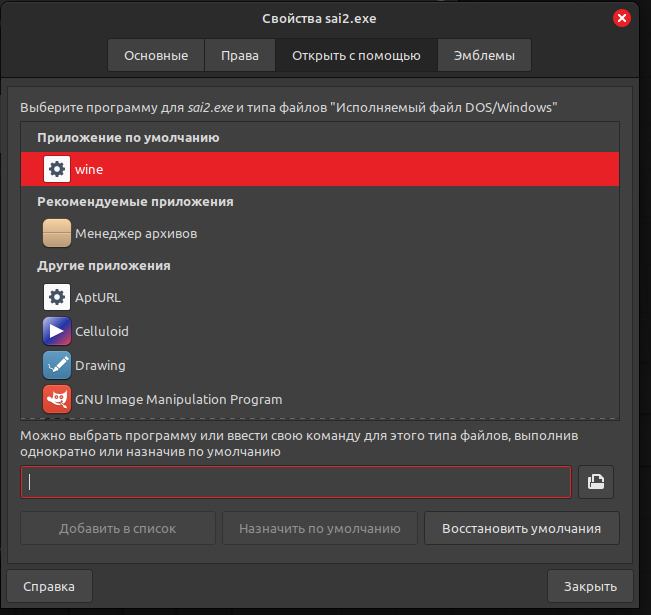This screenshot has height=615, width=651.
Task: Click the Приложение по умолчанию header
Action: coord(128,137)
